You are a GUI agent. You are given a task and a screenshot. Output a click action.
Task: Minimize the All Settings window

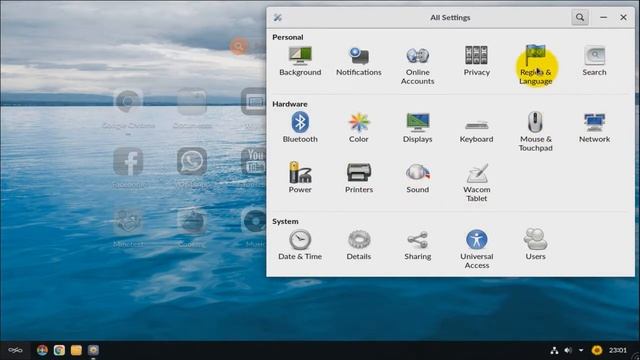[603, 18]
